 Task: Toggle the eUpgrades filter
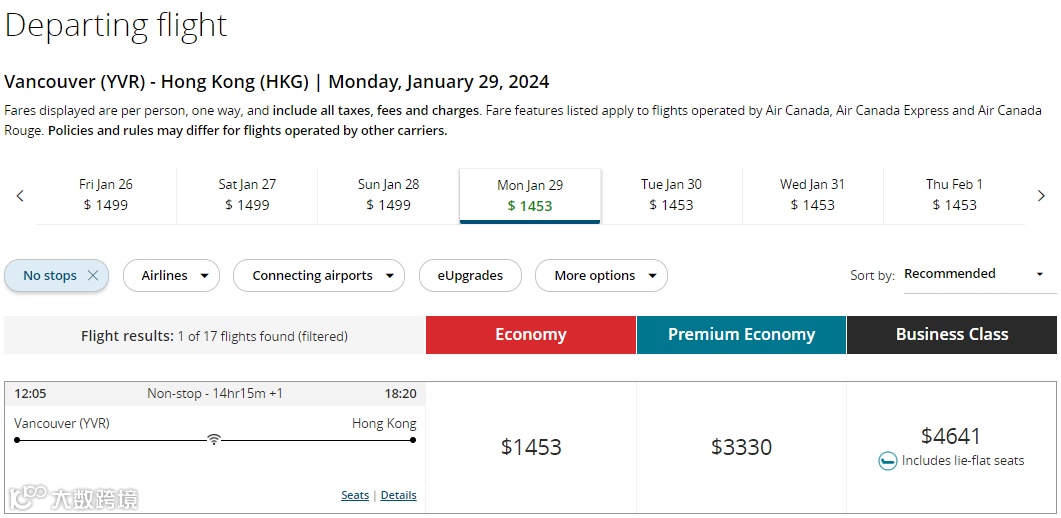click(x=471, y=276)
